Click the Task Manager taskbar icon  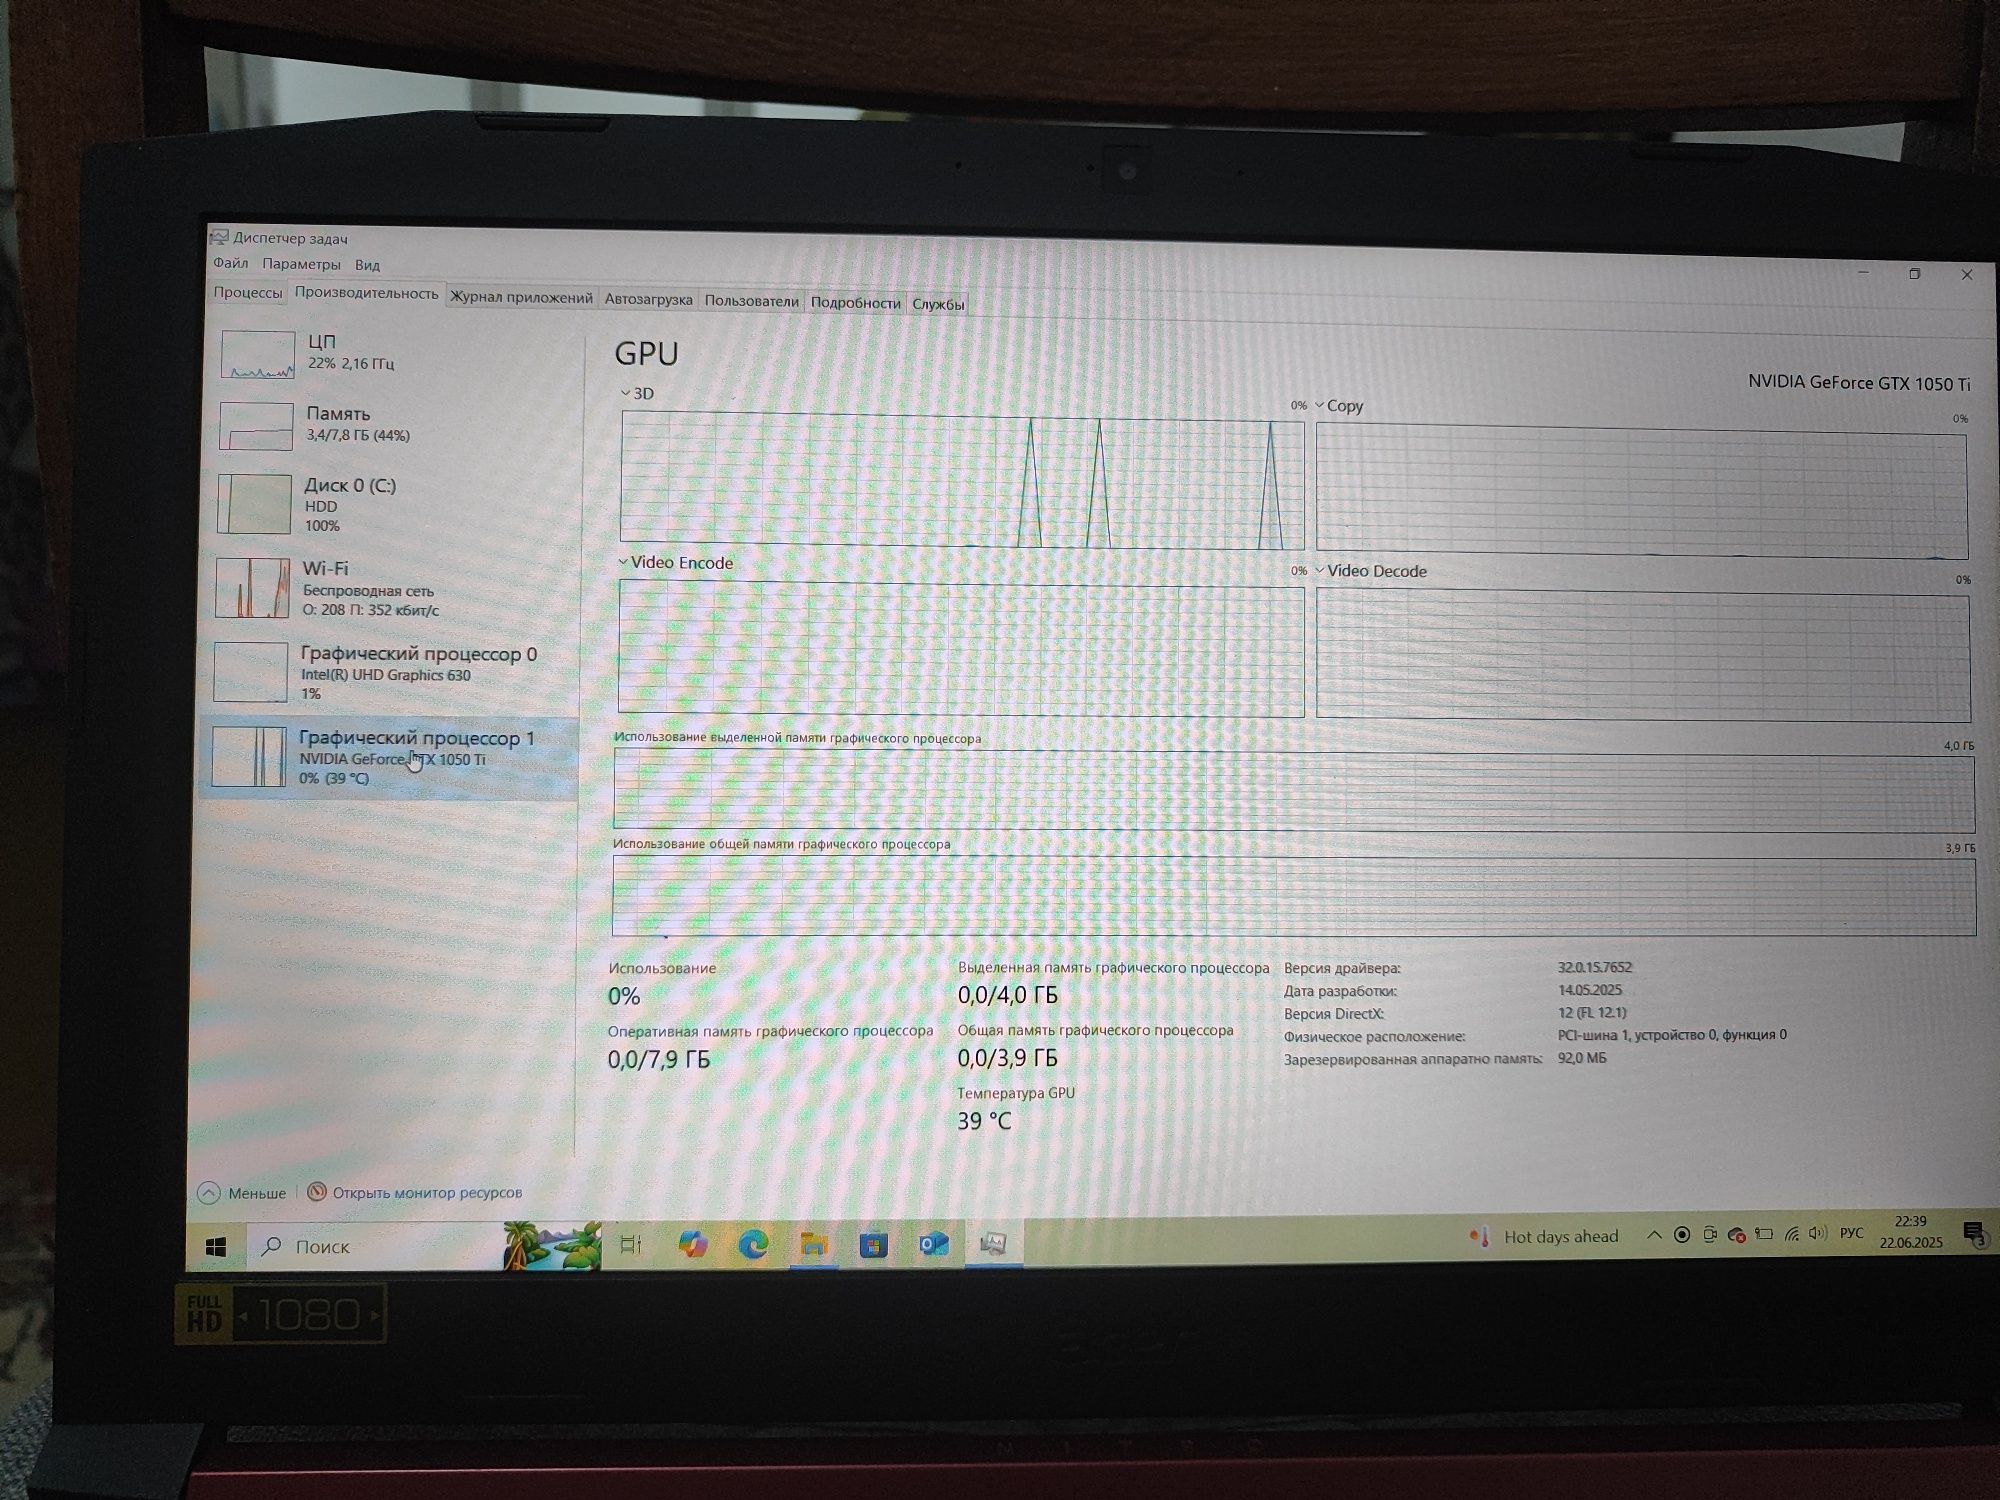[x=993, y=1243]
